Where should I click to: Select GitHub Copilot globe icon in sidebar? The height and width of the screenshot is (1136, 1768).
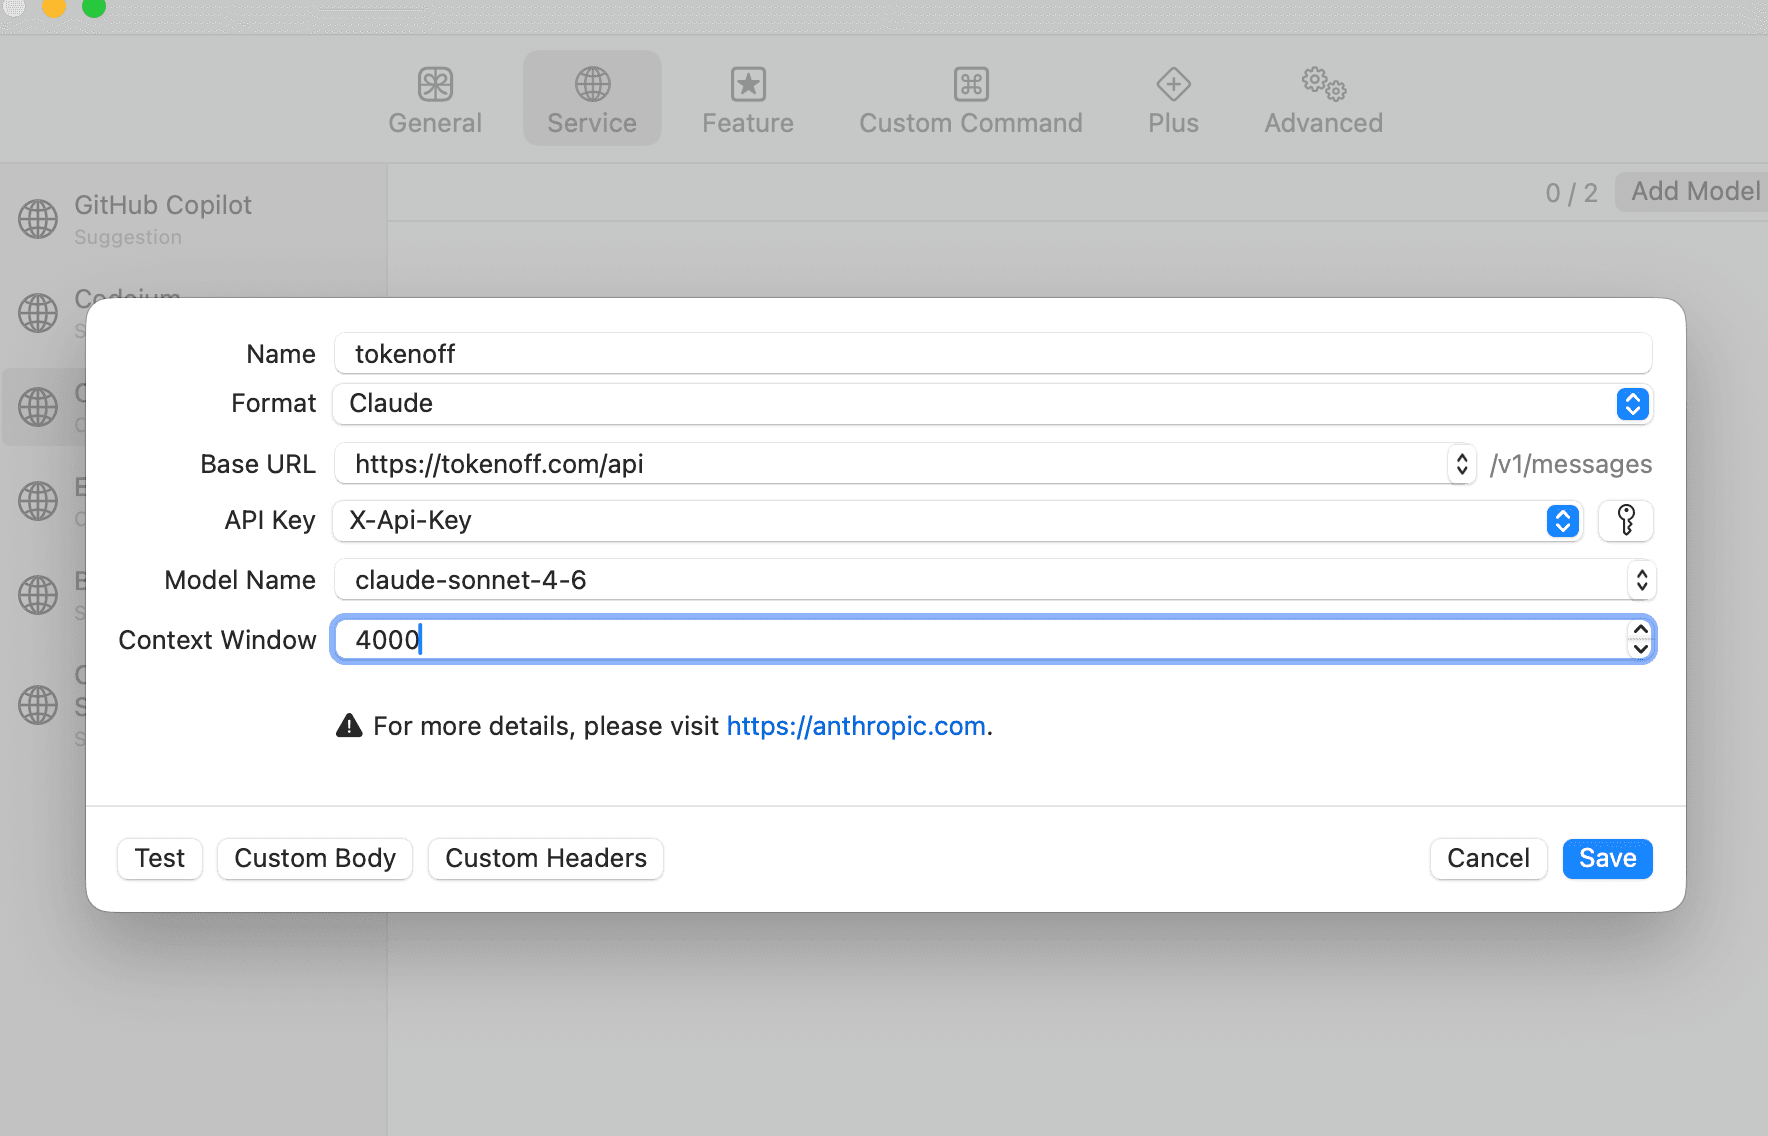point(38,219)
